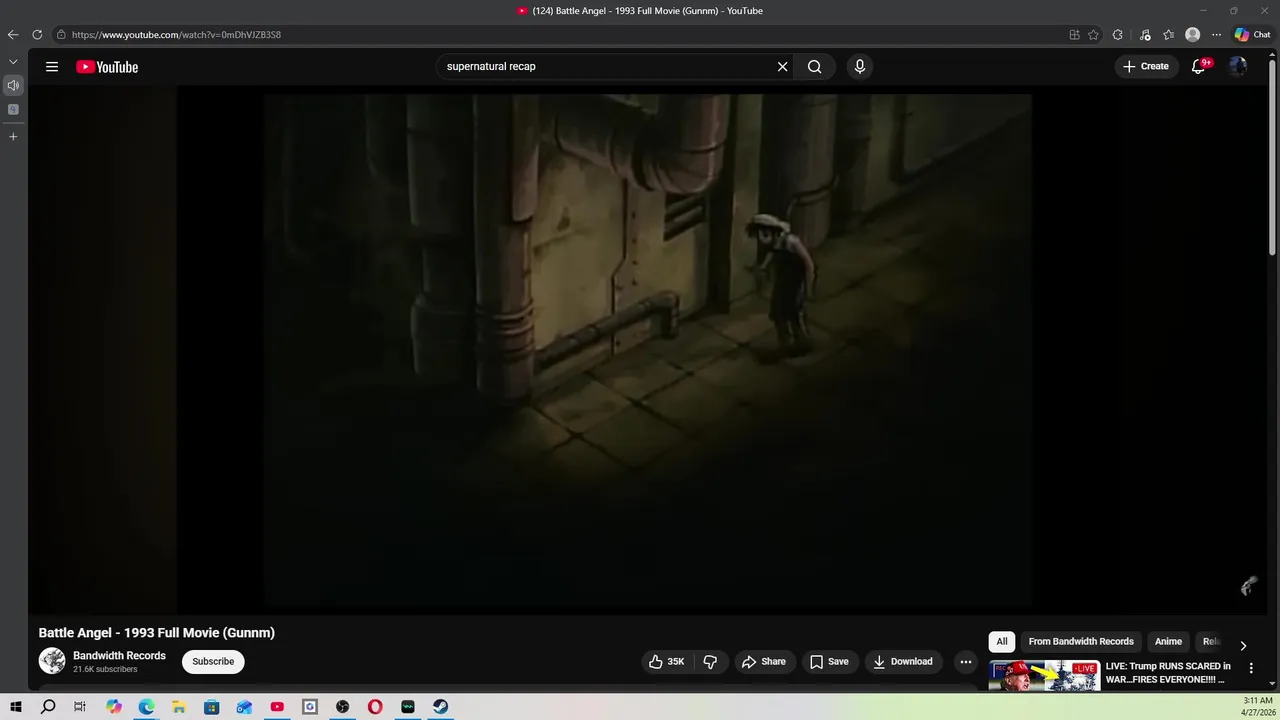Open the YouTube app in the taskbar
Screen dimensions: 1280x720
277,707
